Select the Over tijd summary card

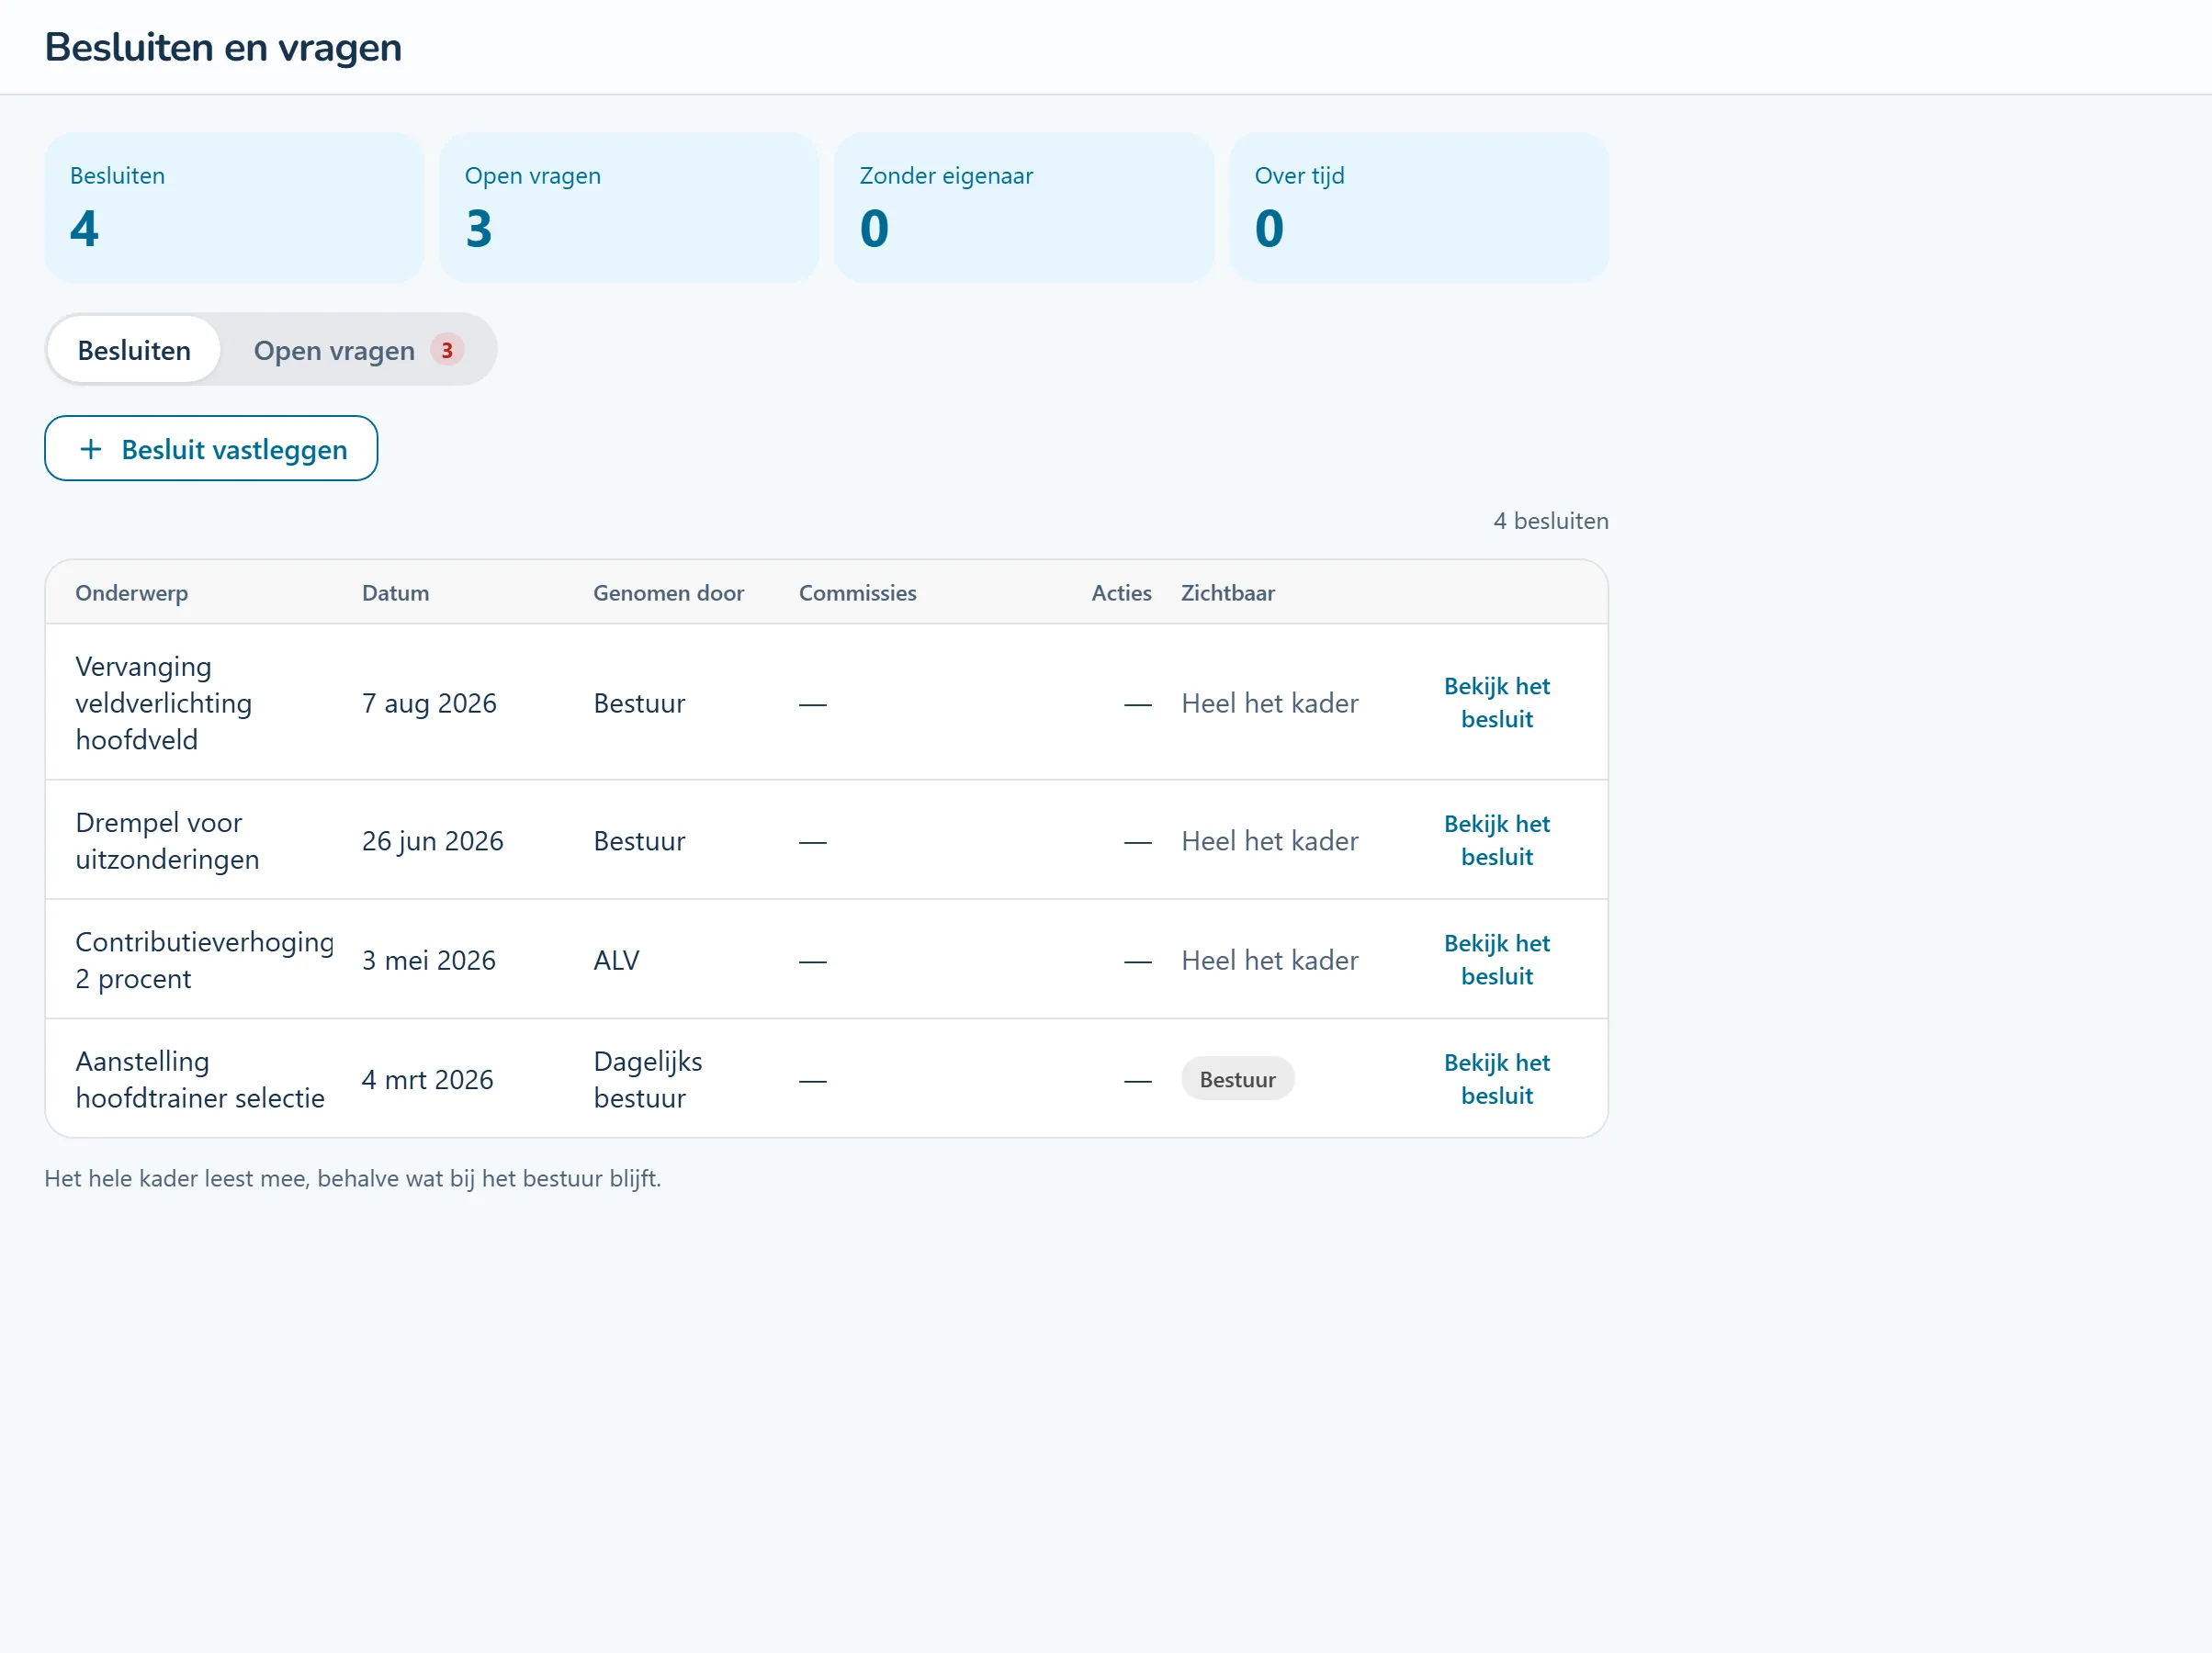coord(1419,208)
